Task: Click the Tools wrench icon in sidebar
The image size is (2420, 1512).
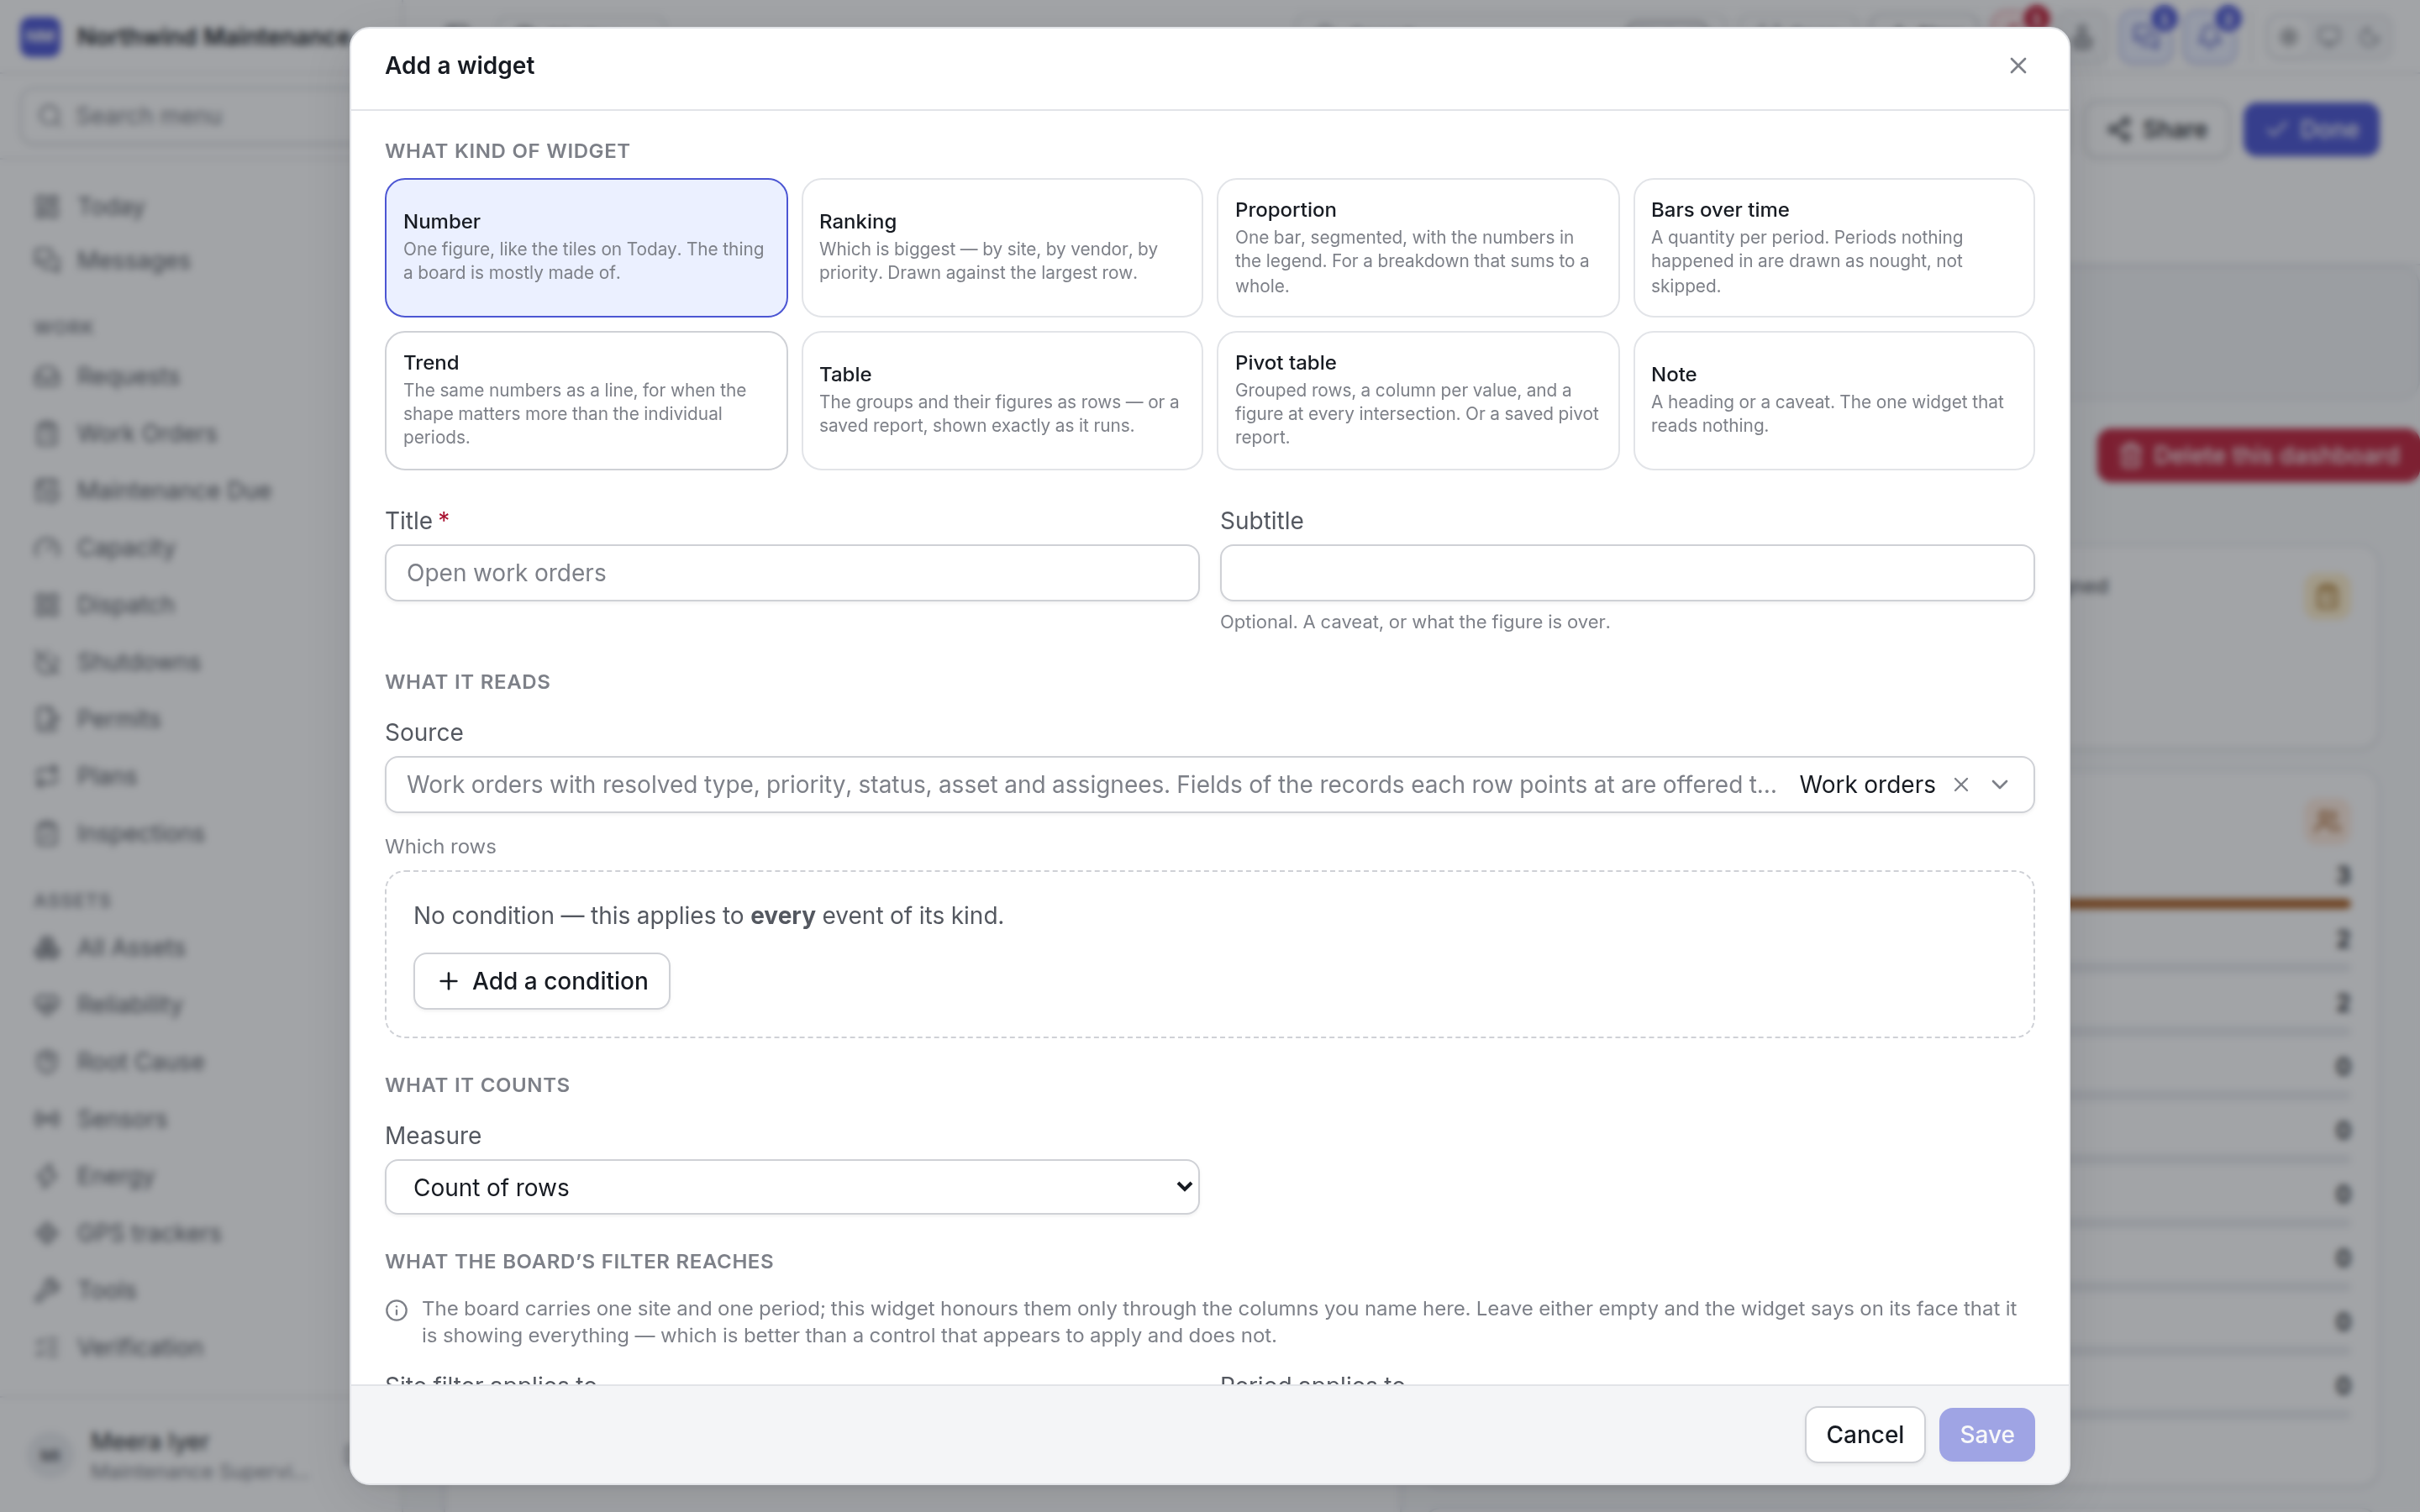Action: tap(47, 1290)
